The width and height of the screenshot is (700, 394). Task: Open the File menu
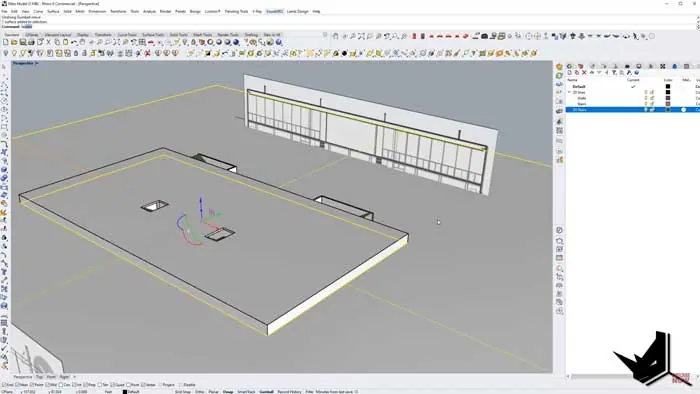[x=4, y=11]
